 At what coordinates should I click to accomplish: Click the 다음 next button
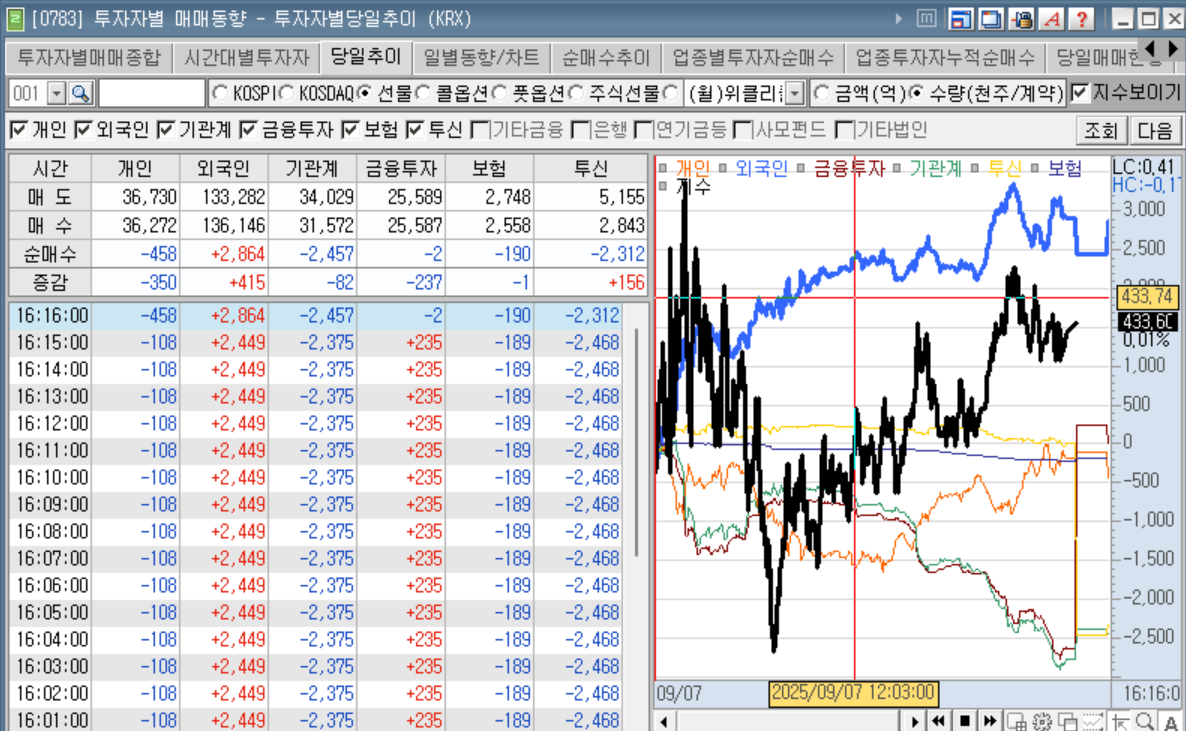(1155, 130)
